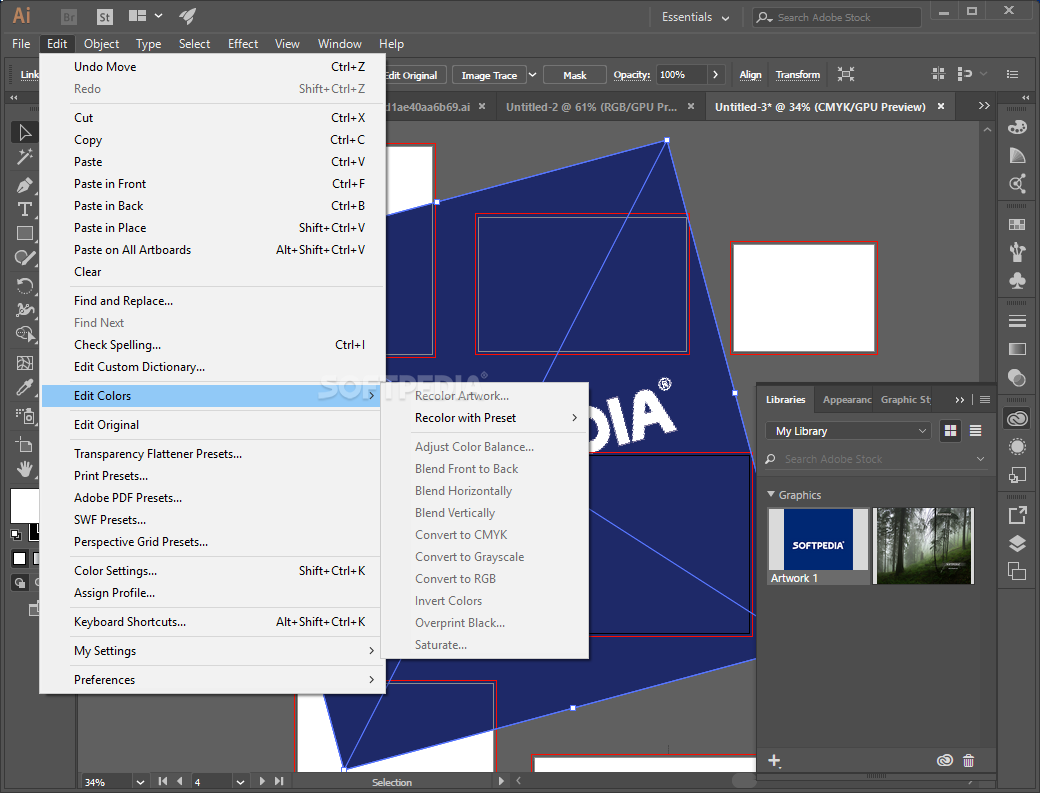This screenshot has width=1040, height=793.
Task: Select the Eyedropper tool
Action: (x=25, y=388)
